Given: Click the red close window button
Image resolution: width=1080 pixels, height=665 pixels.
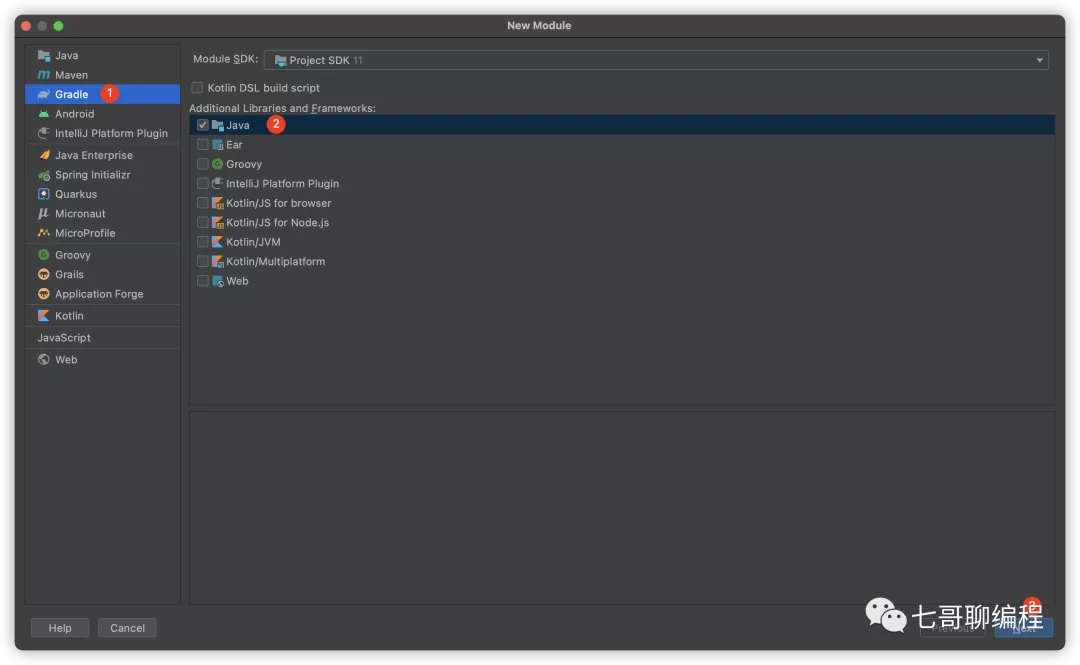Looking at the screenshot, I should click(x=26, y=25).
